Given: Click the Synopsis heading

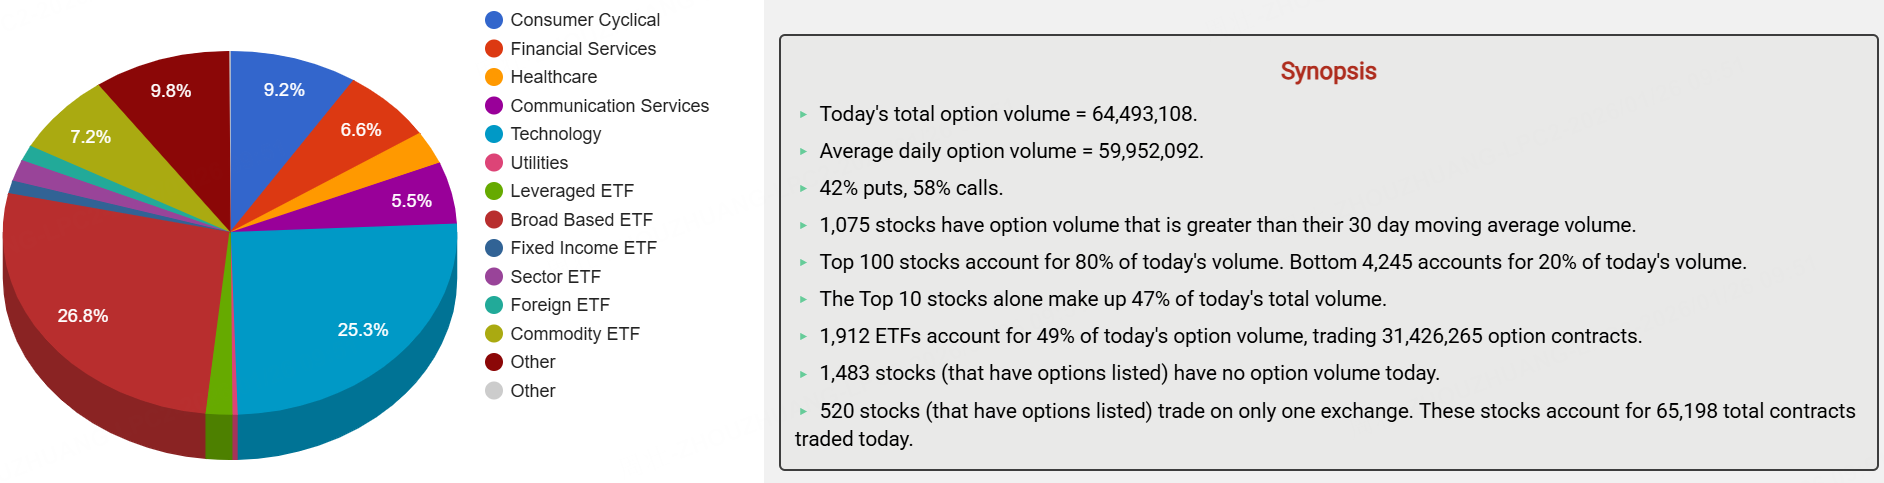Looking at the screenshot, I should coord(1328,71).
